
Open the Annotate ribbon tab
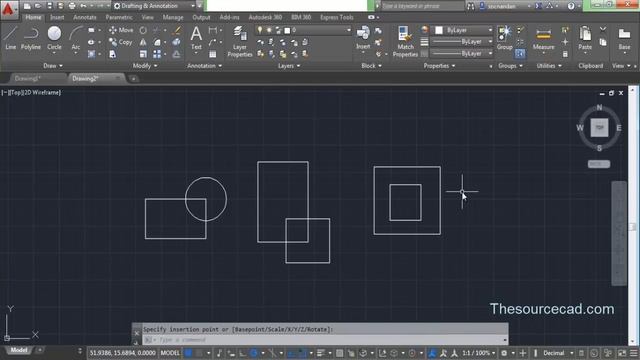tap(85, 17)
